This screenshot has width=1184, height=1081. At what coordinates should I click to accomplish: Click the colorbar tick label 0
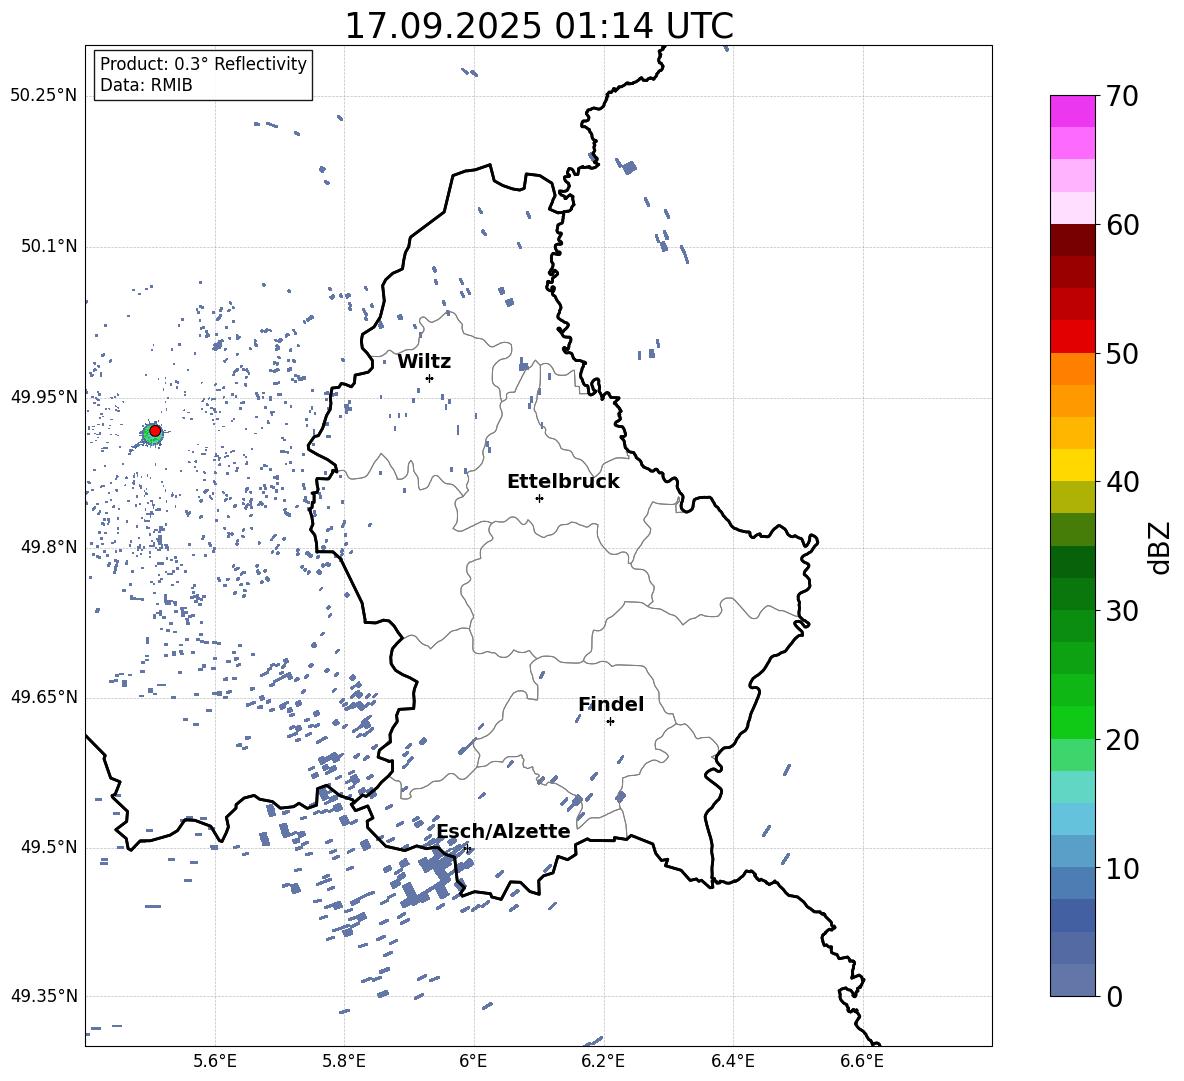tap(1114, 996)
